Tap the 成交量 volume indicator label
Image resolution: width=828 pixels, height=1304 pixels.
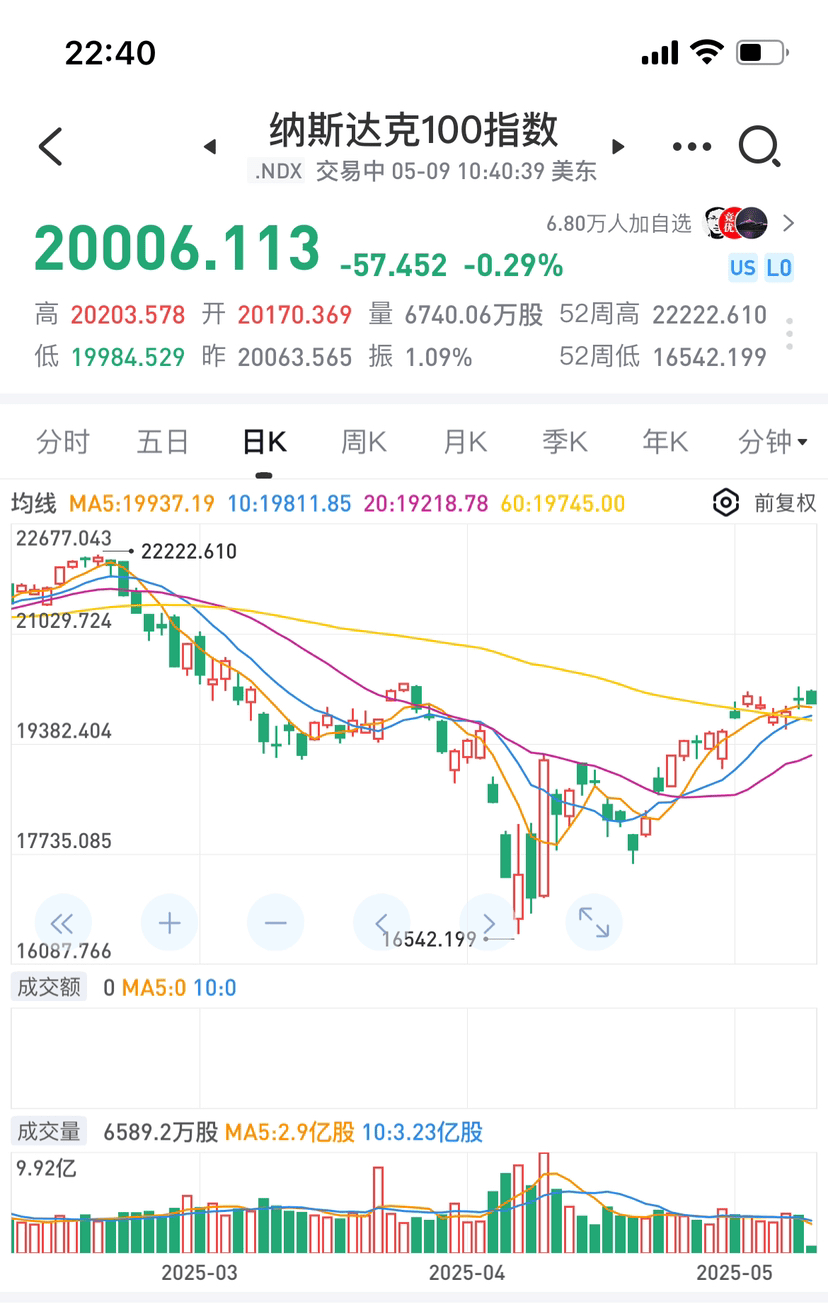pos(49,1132)
